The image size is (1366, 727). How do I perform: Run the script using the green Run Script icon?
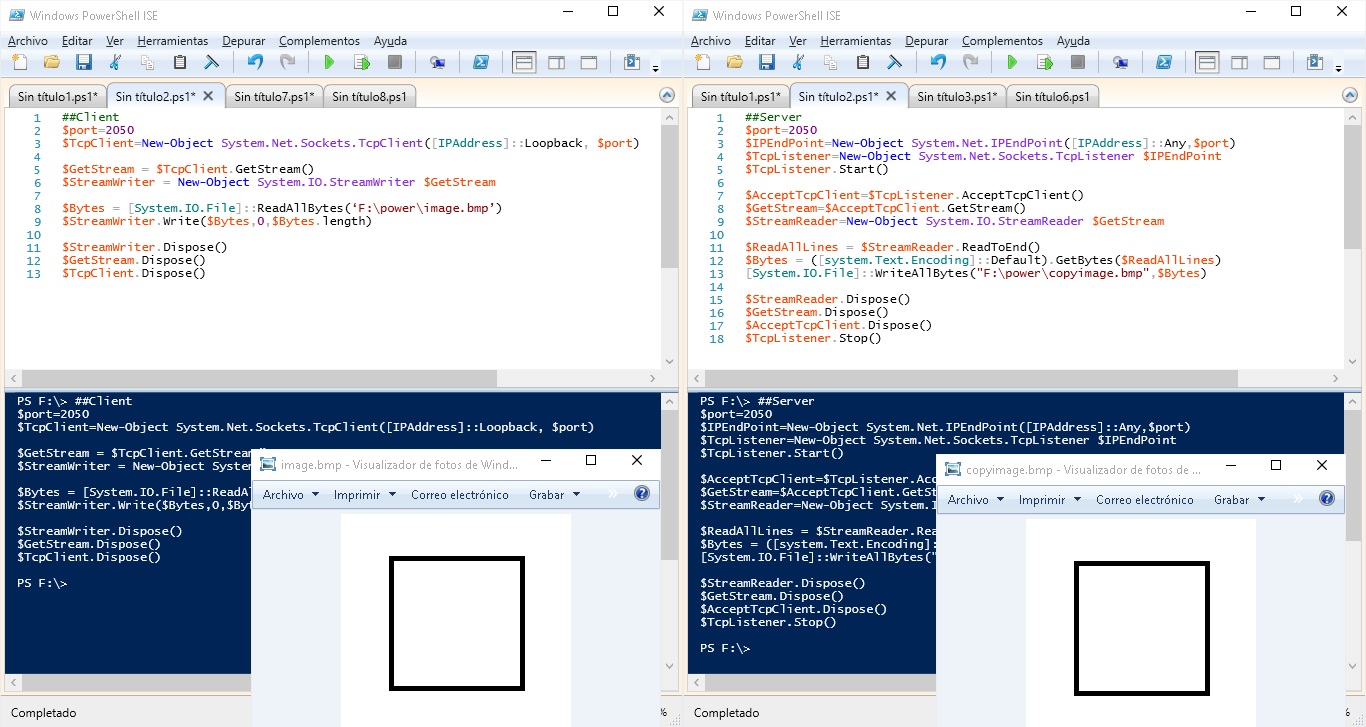click(330, 61)
